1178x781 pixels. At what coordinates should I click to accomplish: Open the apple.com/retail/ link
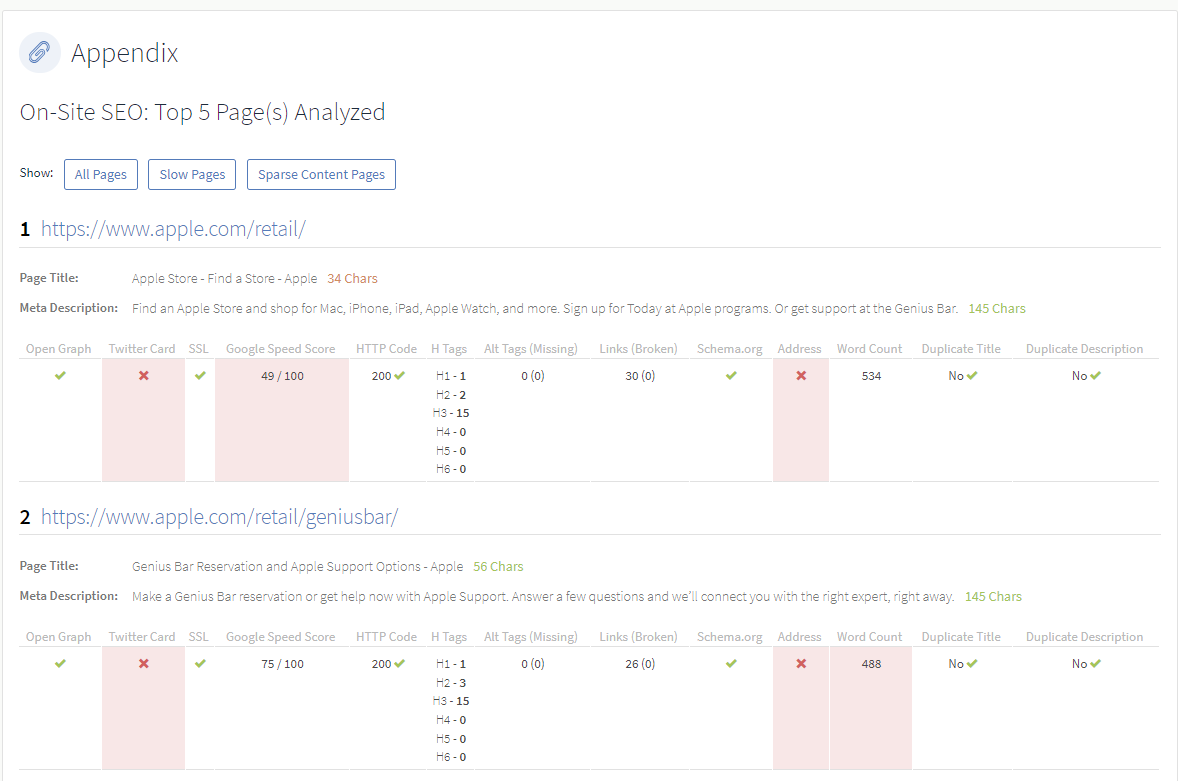pyautogui.click(x=173, y=229)
